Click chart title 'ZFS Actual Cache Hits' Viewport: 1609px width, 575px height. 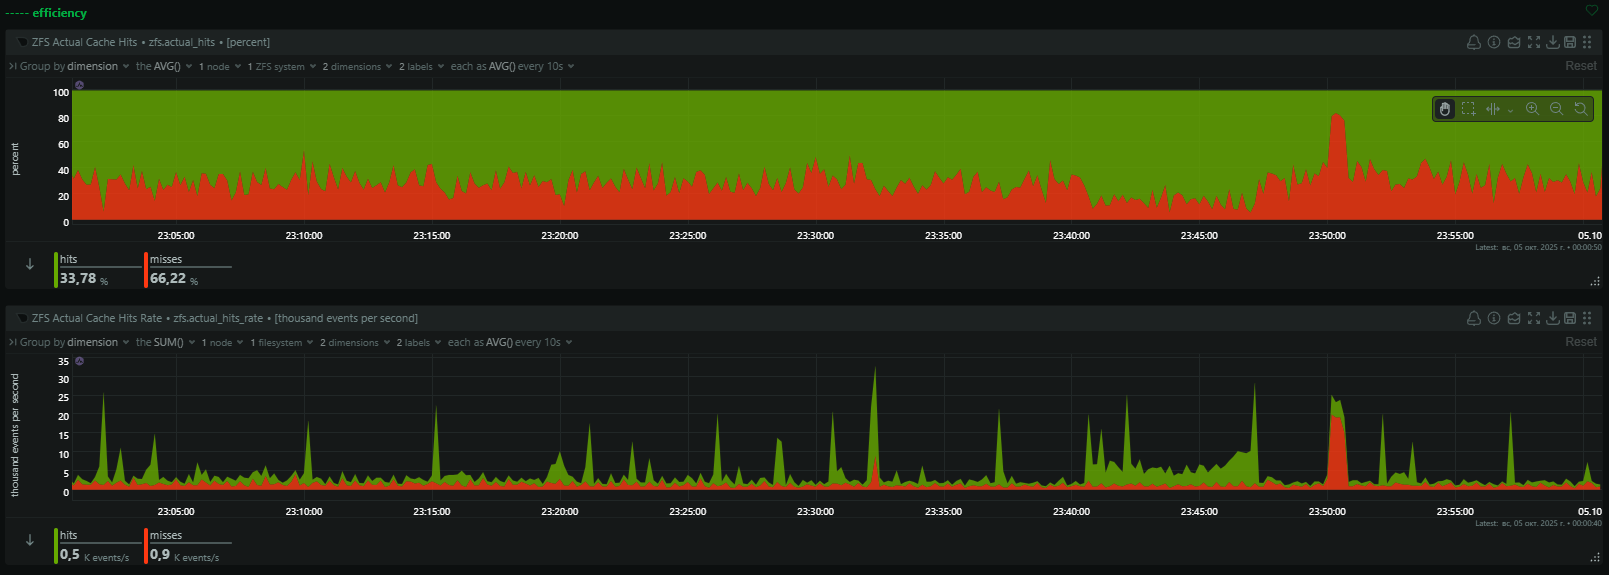84,42
